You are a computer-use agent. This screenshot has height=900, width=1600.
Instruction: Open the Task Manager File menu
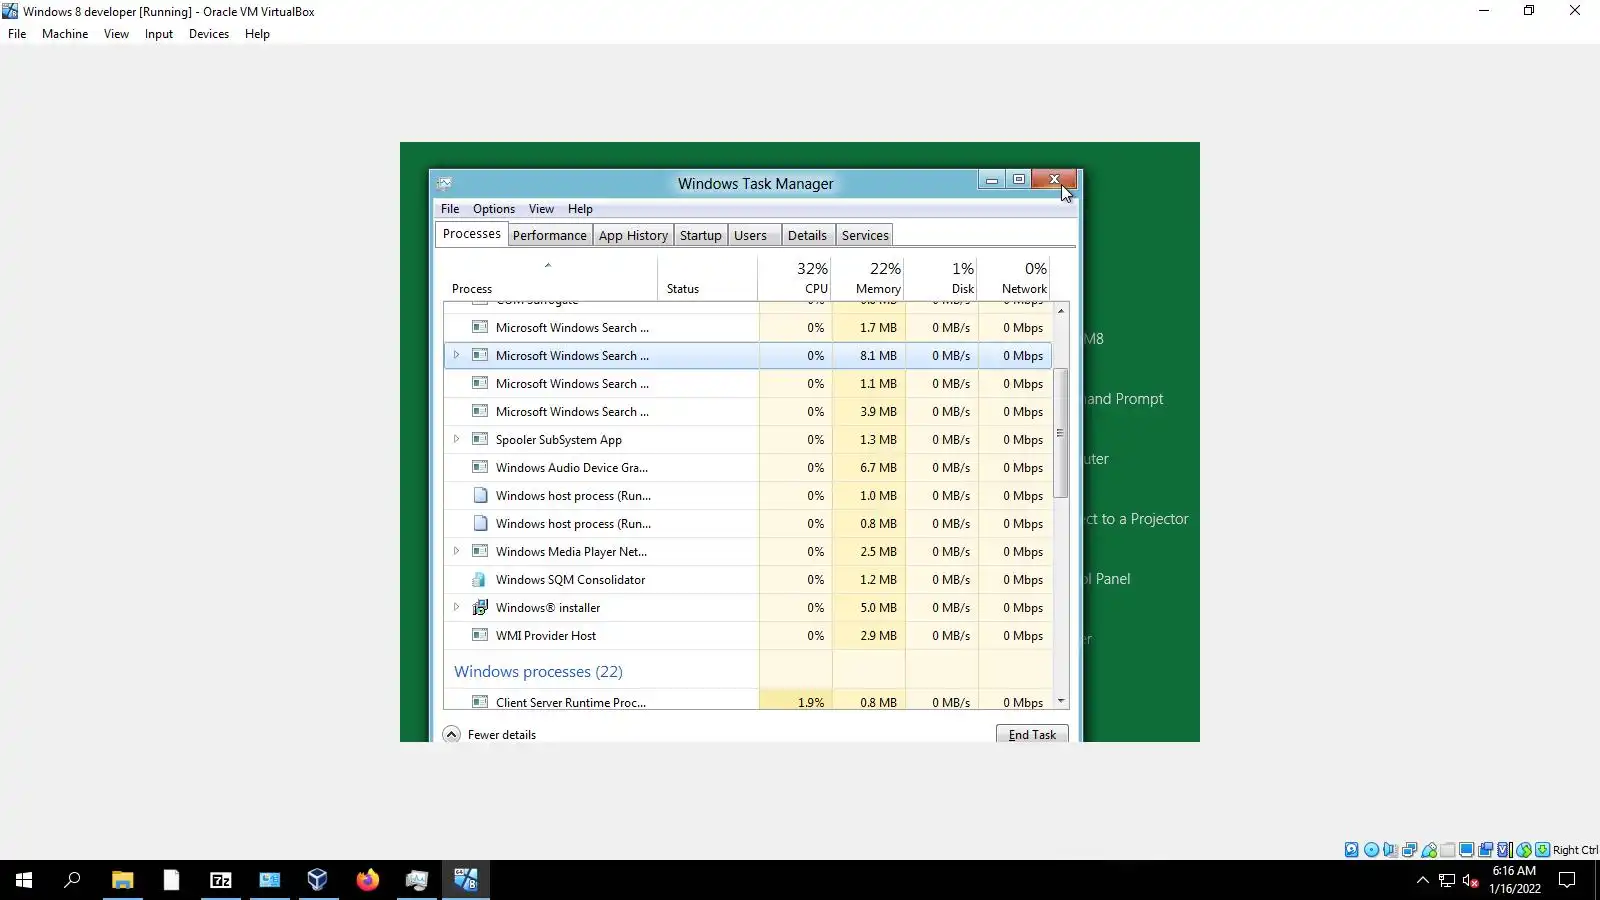[x=450, y=209]
